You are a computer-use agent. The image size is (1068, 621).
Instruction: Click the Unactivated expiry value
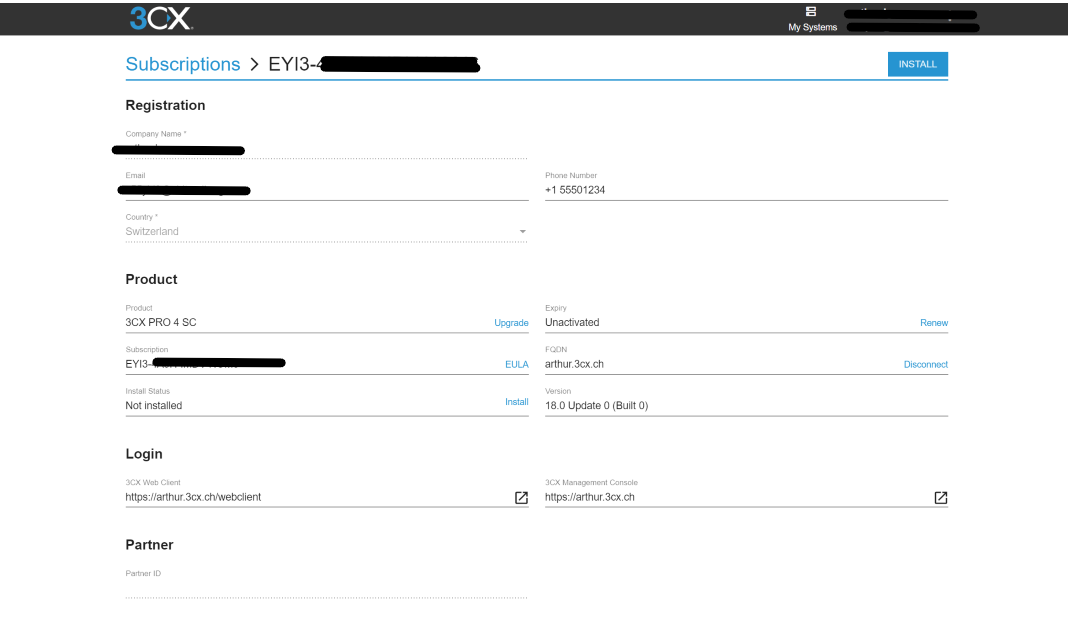pos(572,322)
